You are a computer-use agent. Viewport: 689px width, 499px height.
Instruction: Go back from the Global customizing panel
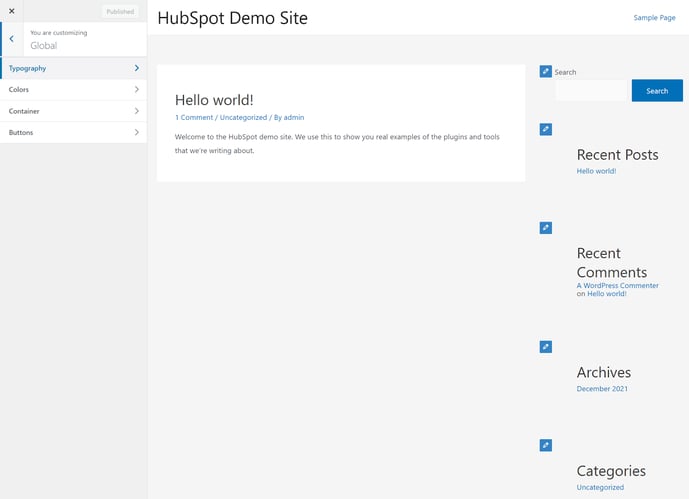tap(12, 39)
